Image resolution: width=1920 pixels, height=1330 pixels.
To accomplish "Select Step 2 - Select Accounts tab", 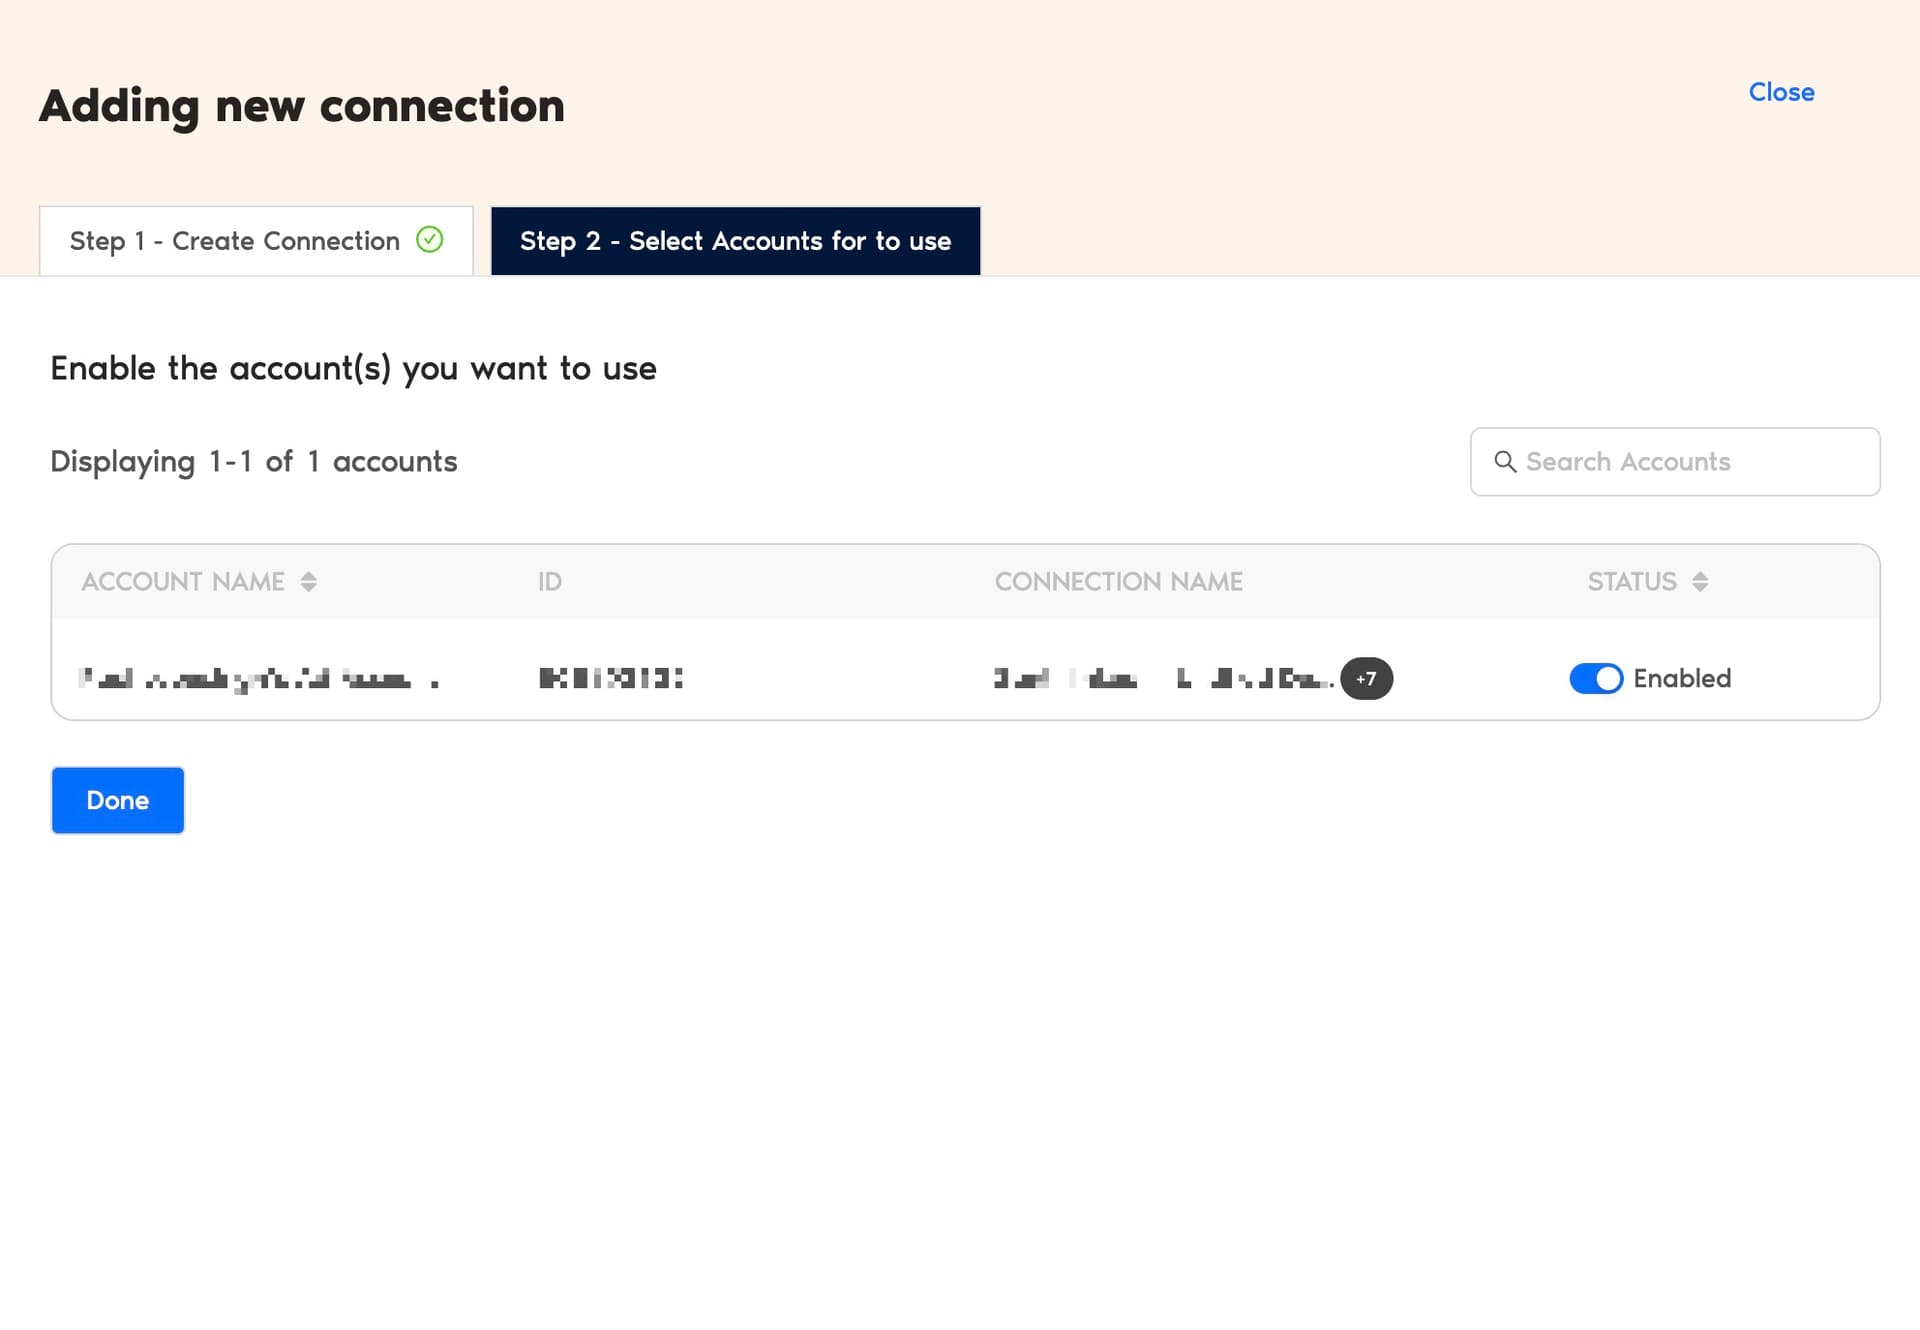I will tap(735, 241).
